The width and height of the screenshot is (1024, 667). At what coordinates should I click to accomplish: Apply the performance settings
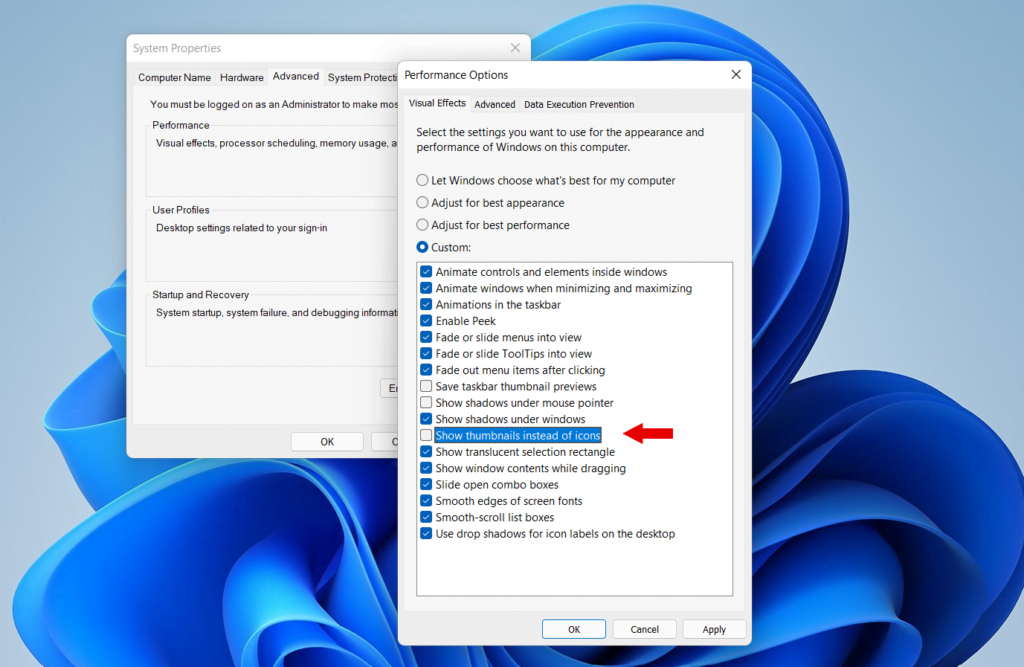coord(714,629)
